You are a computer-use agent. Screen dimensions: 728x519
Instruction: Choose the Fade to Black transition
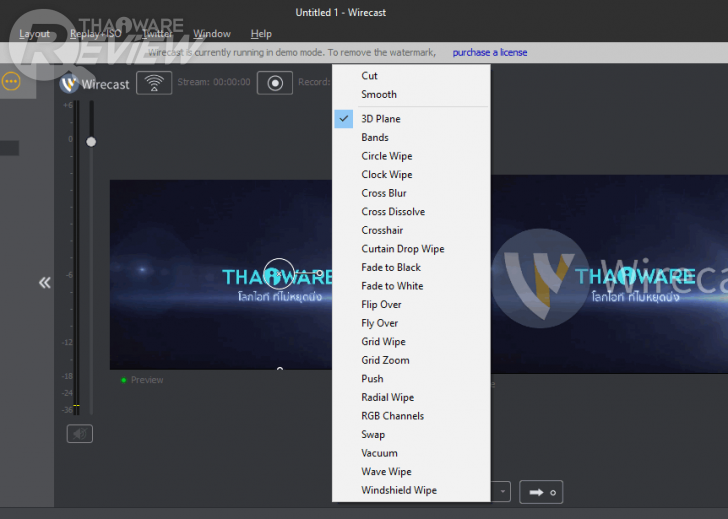click(411, 267)
